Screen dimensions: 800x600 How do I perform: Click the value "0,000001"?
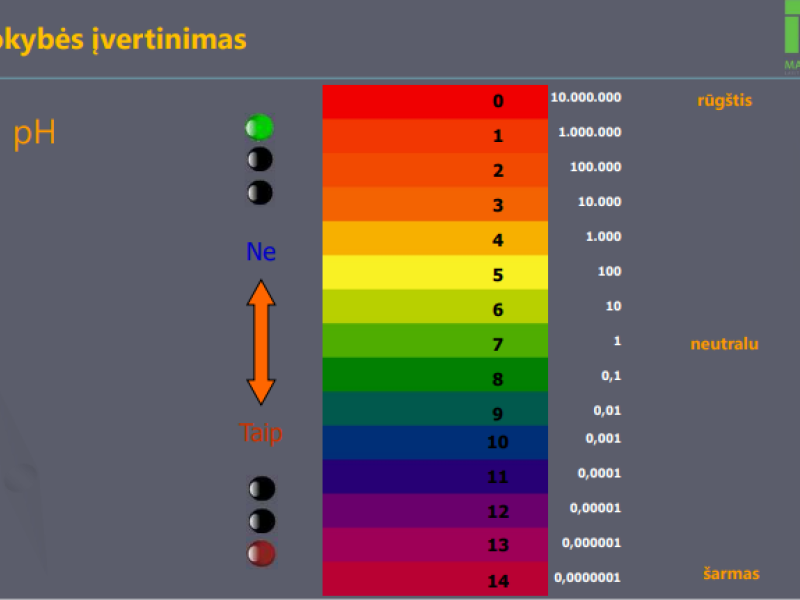click(x=591, y=543)
